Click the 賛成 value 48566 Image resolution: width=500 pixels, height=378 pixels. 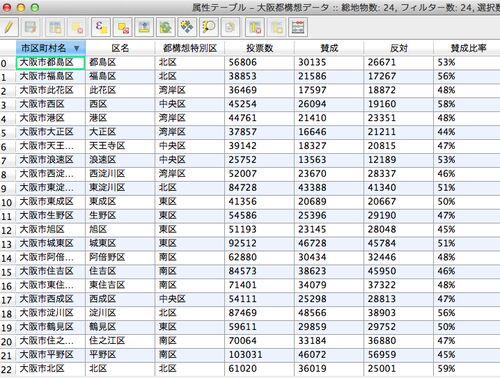click(329, 313)
